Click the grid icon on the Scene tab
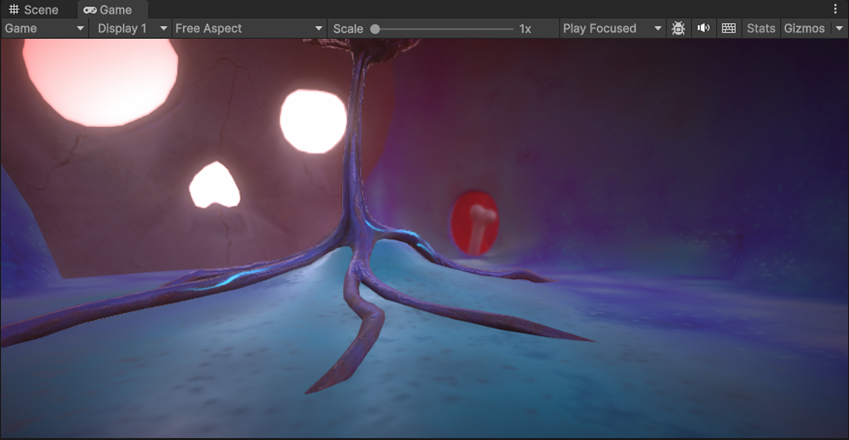The height and width of the screenshot is (440, 849). coord(14,9)
